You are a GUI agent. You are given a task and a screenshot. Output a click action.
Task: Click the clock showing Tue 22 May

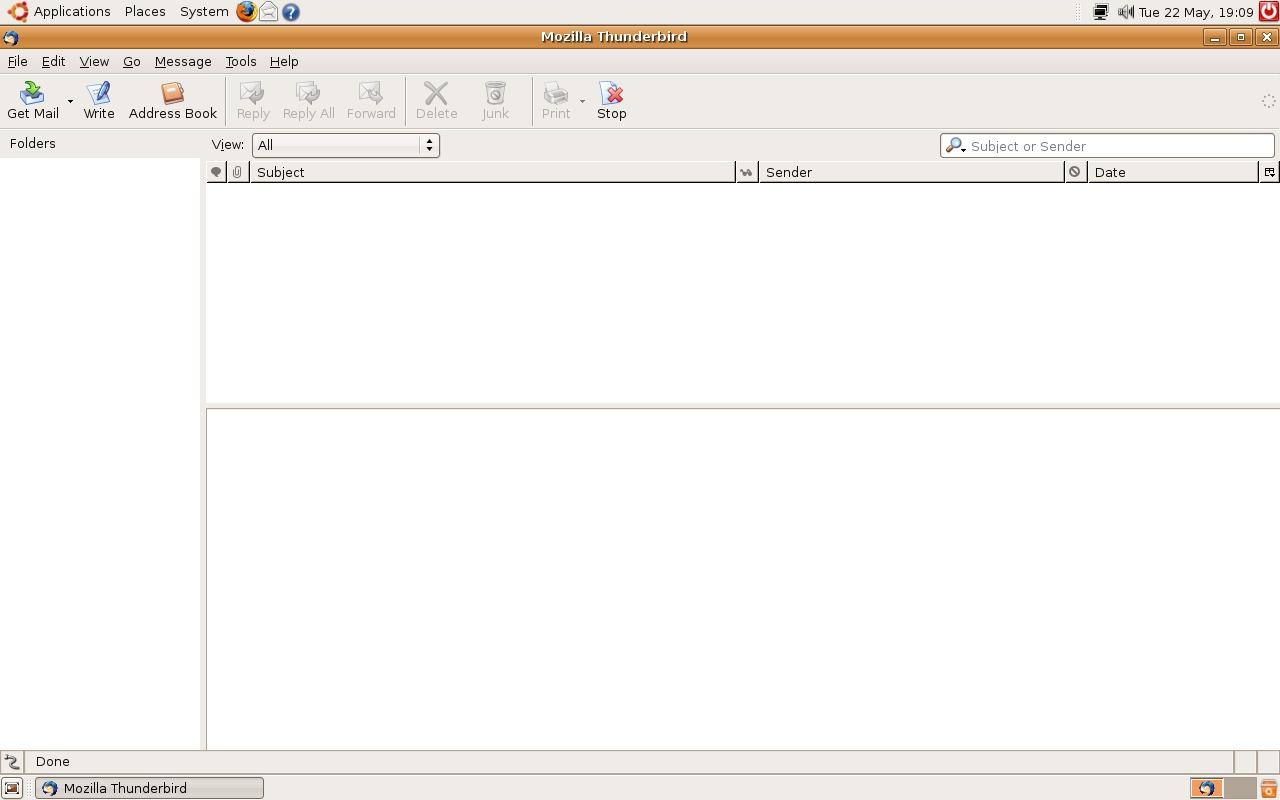1196,12
